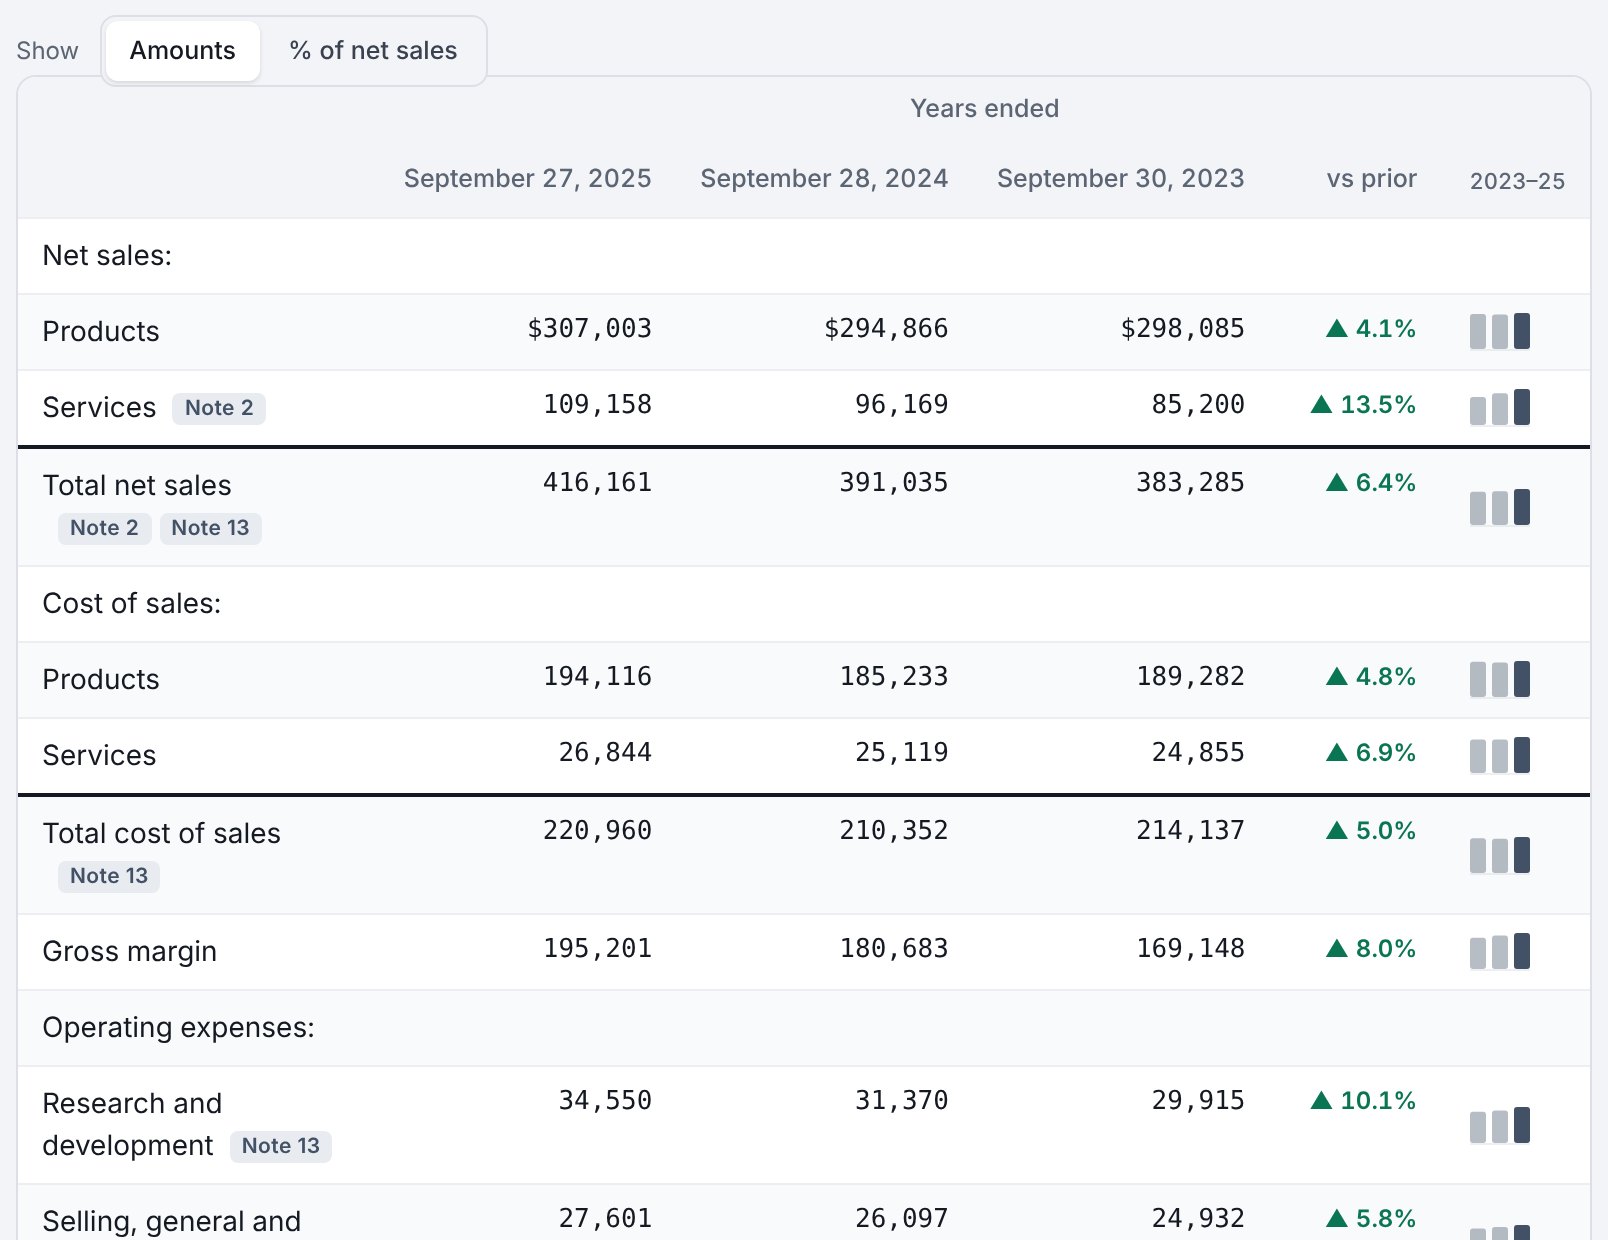The image size is (1608, 1240).
Task: Open Note 13 under Total cost of sales
Action: click(109, 876)
